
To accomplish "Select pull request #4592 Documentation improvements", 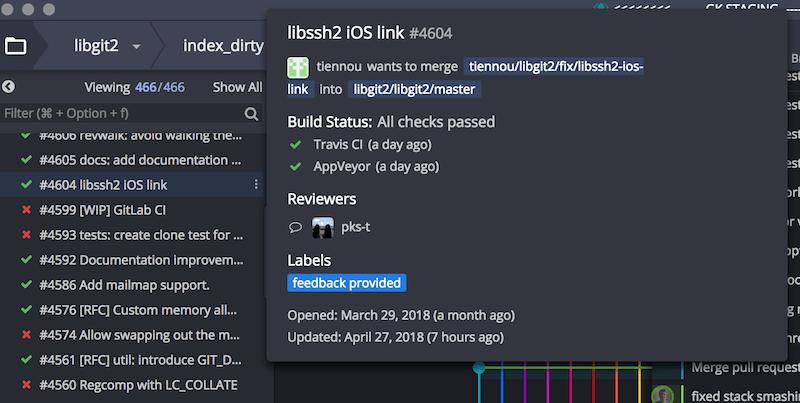I will (132, 260).
